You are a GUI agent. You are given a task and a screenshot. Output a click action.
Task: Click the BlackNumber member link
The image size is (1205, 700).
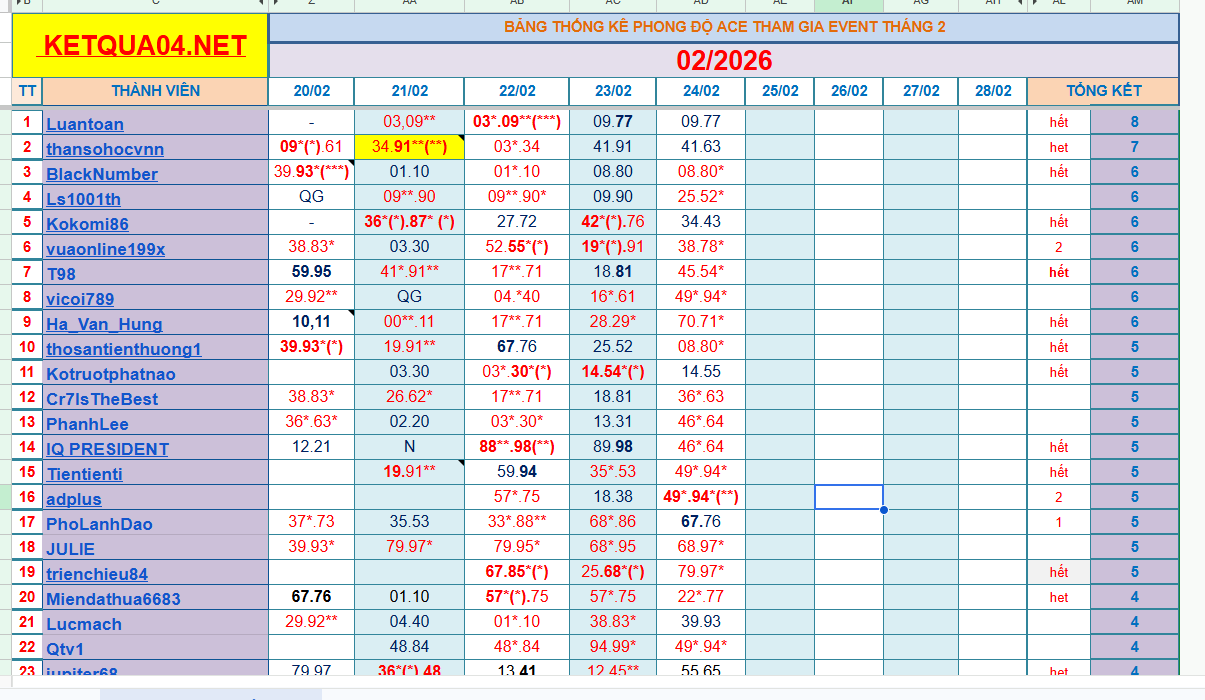102,174
